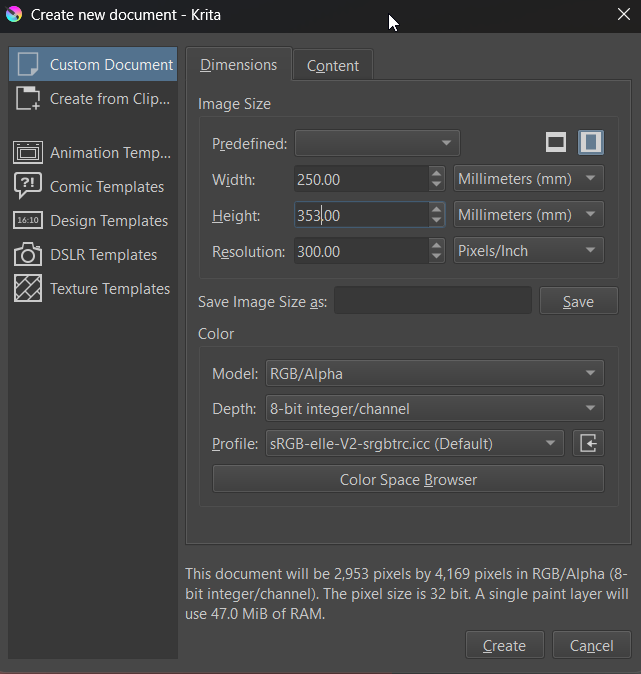Open the Color Space Browser

408,479
